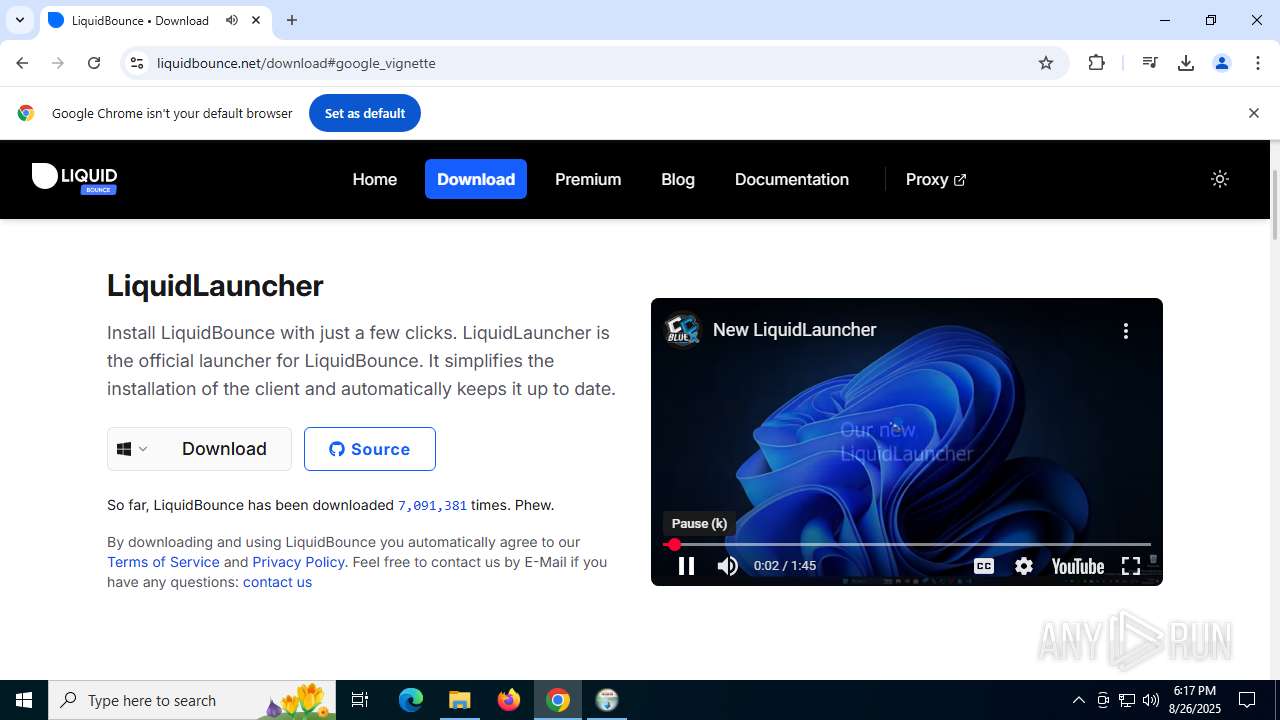The width and height of the screenshot is (1280, 720).
Task: Click the contact us link
Action: [277, 582]
